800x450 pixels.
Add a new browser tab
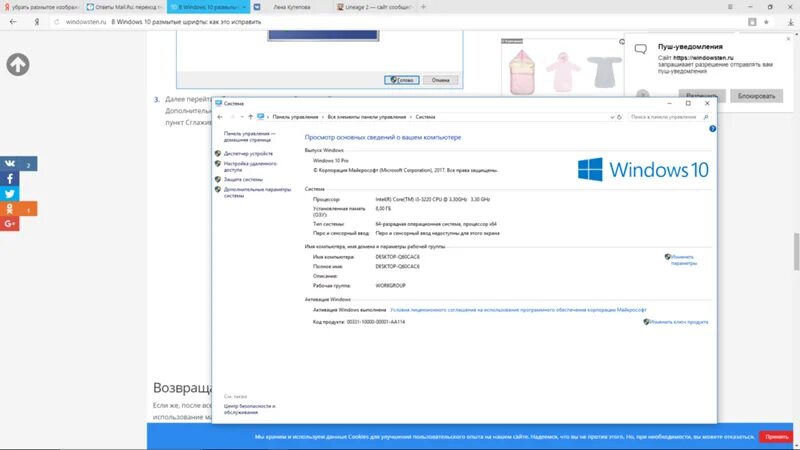click(x=423, y=7)
